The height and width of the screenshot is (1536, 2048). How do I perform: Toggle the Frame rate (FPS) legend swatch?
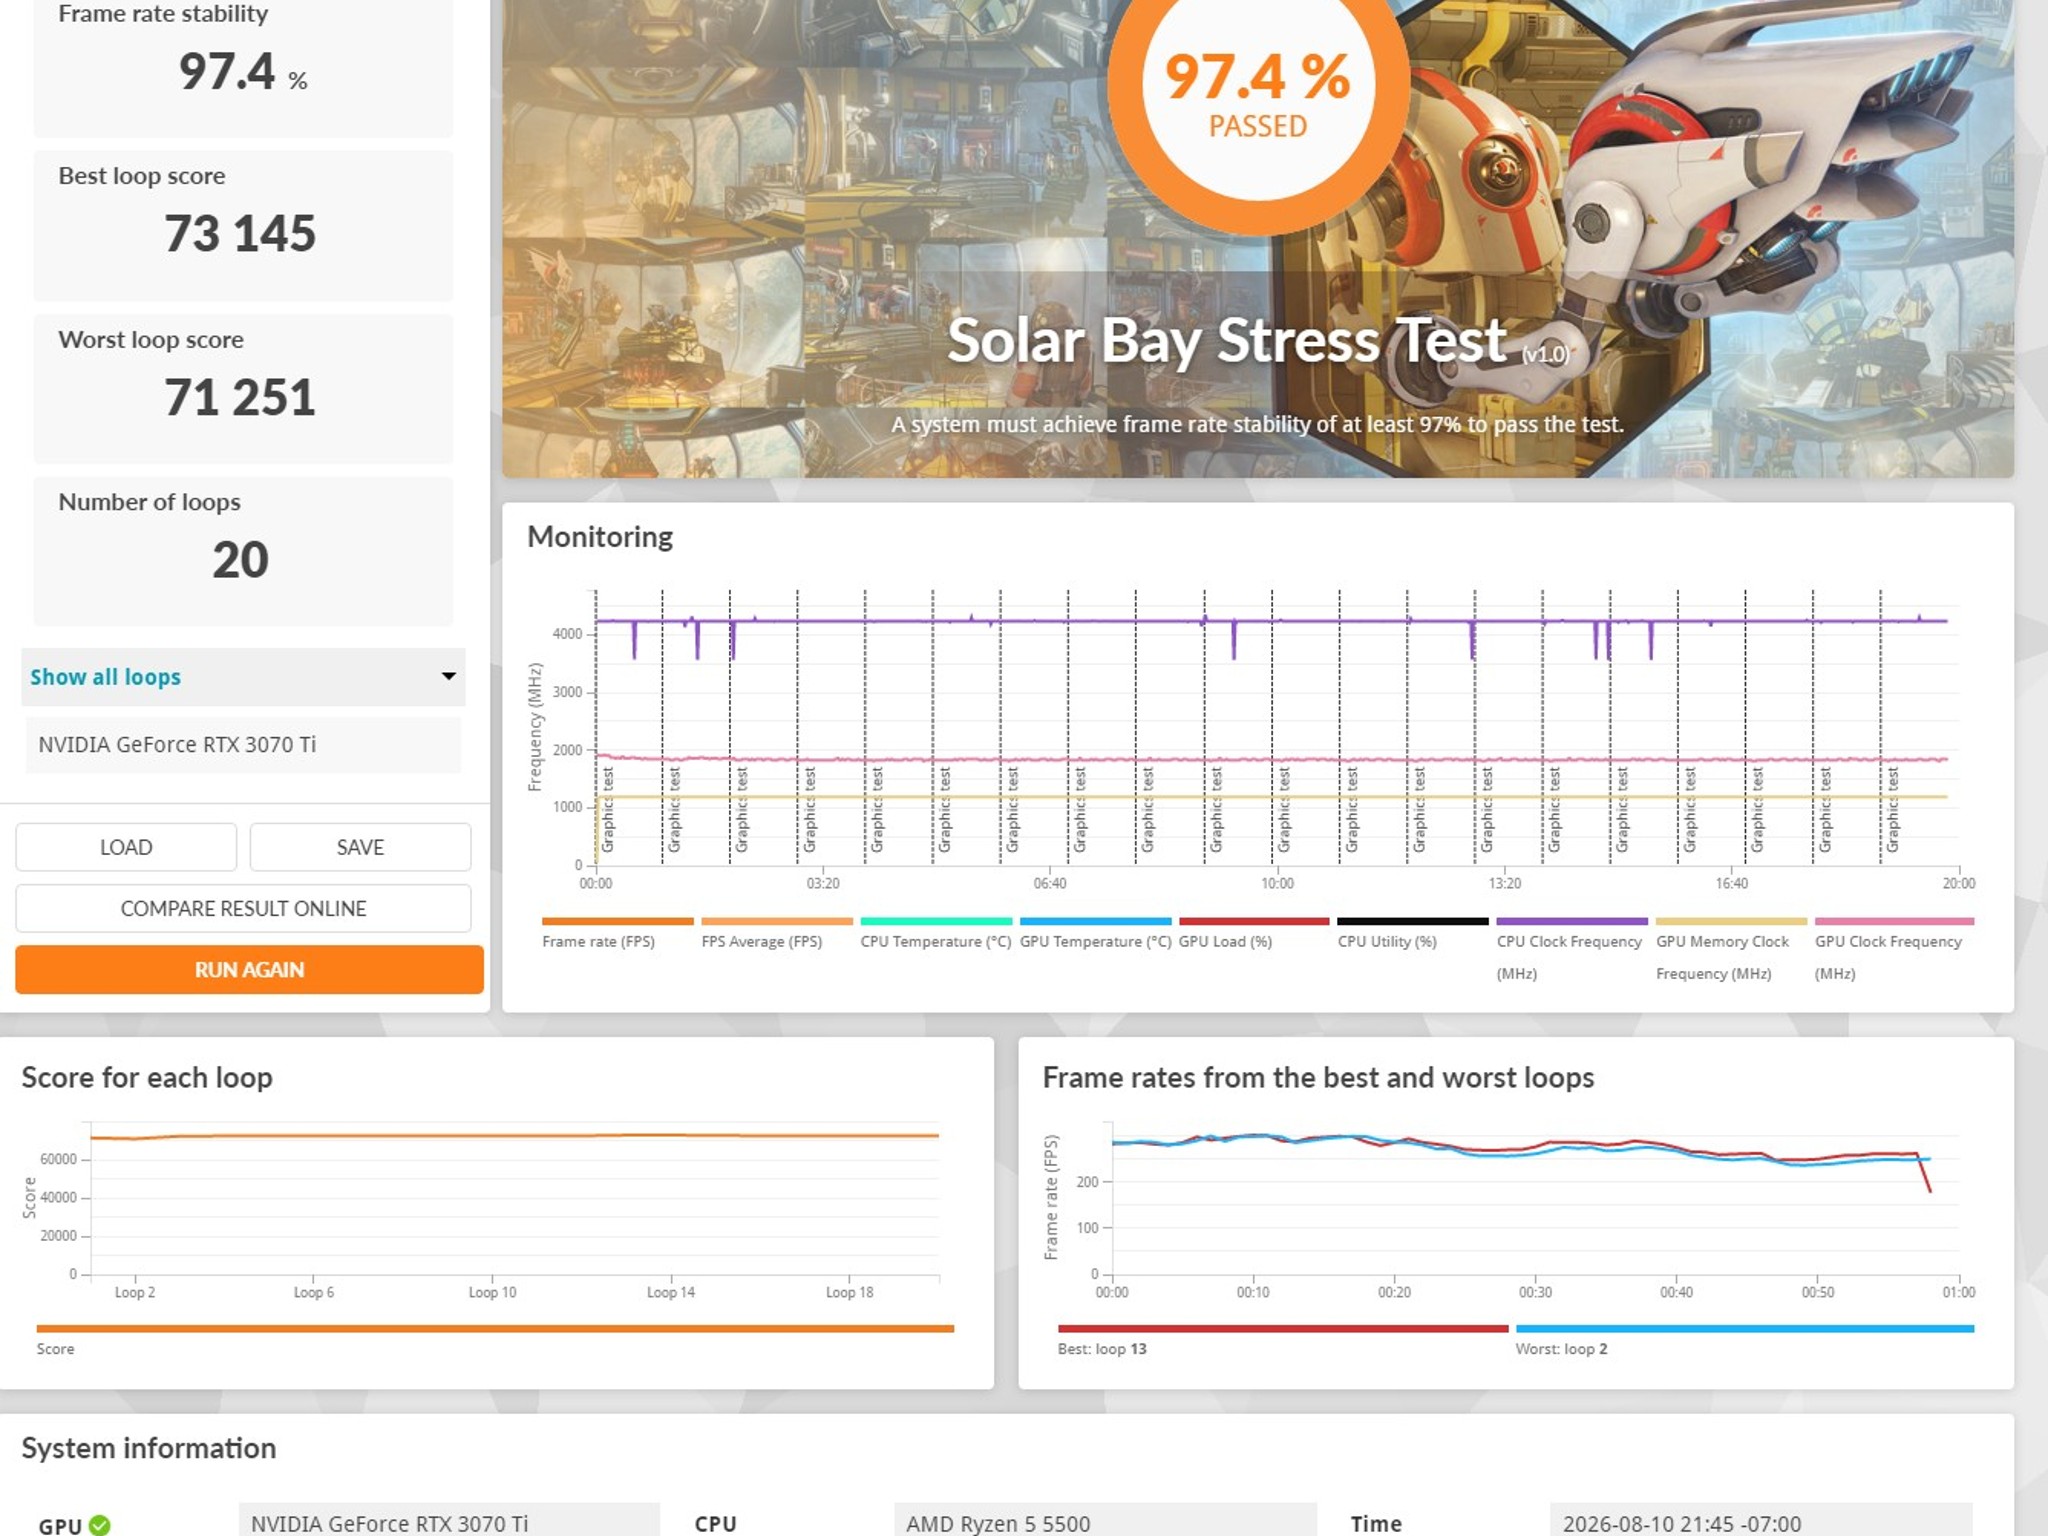coord(617,921)
